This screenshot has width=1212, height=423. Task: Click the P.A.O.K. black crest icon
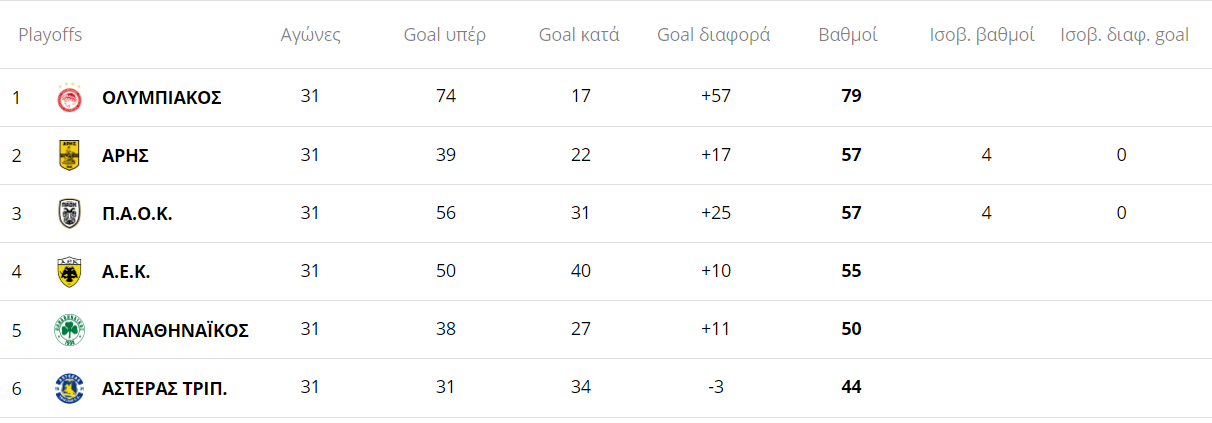tap(69, 213)
